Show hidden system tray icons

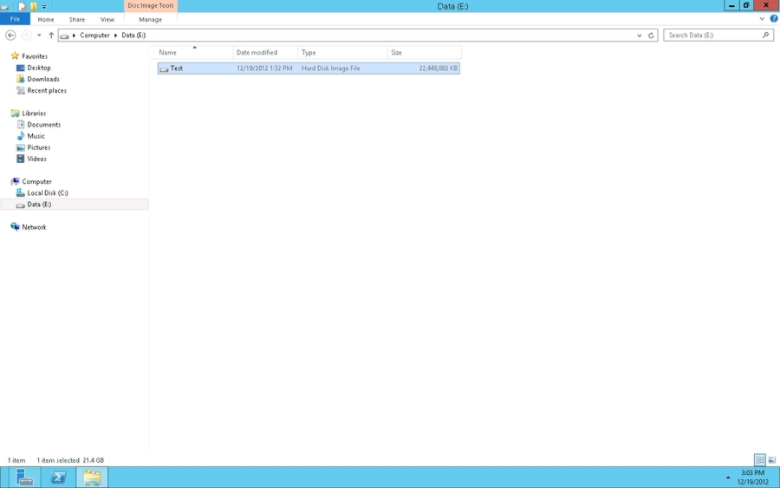click(728, 478)
